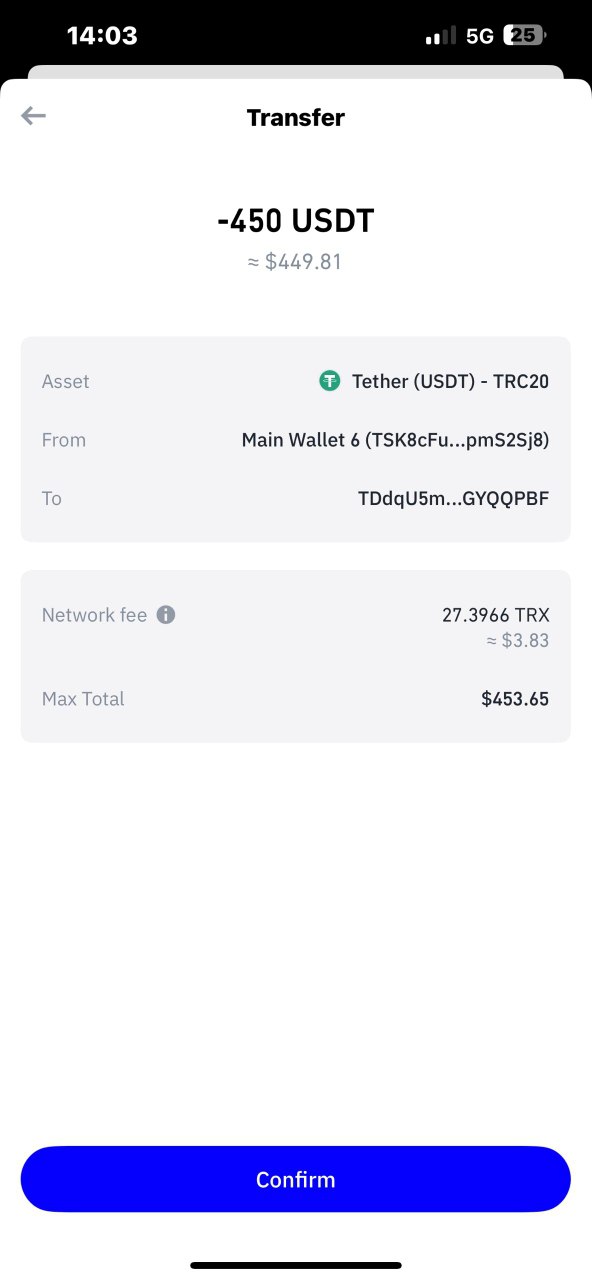Image resolution: width=592 pixels, height=1280 pixels.
Task: Select the -450 USDT amount text
Action: tap(296, 221)
